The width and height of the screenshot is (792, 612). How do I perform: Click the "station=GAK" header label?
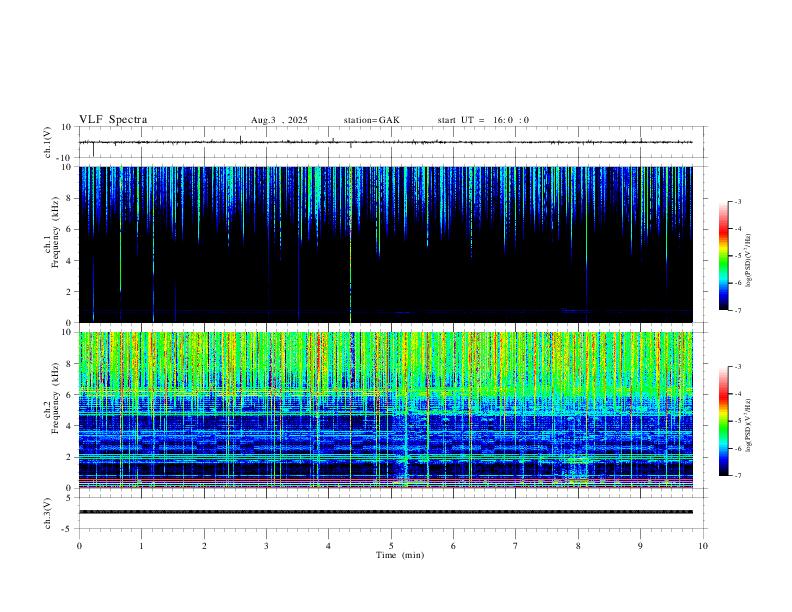click(372, 120)
